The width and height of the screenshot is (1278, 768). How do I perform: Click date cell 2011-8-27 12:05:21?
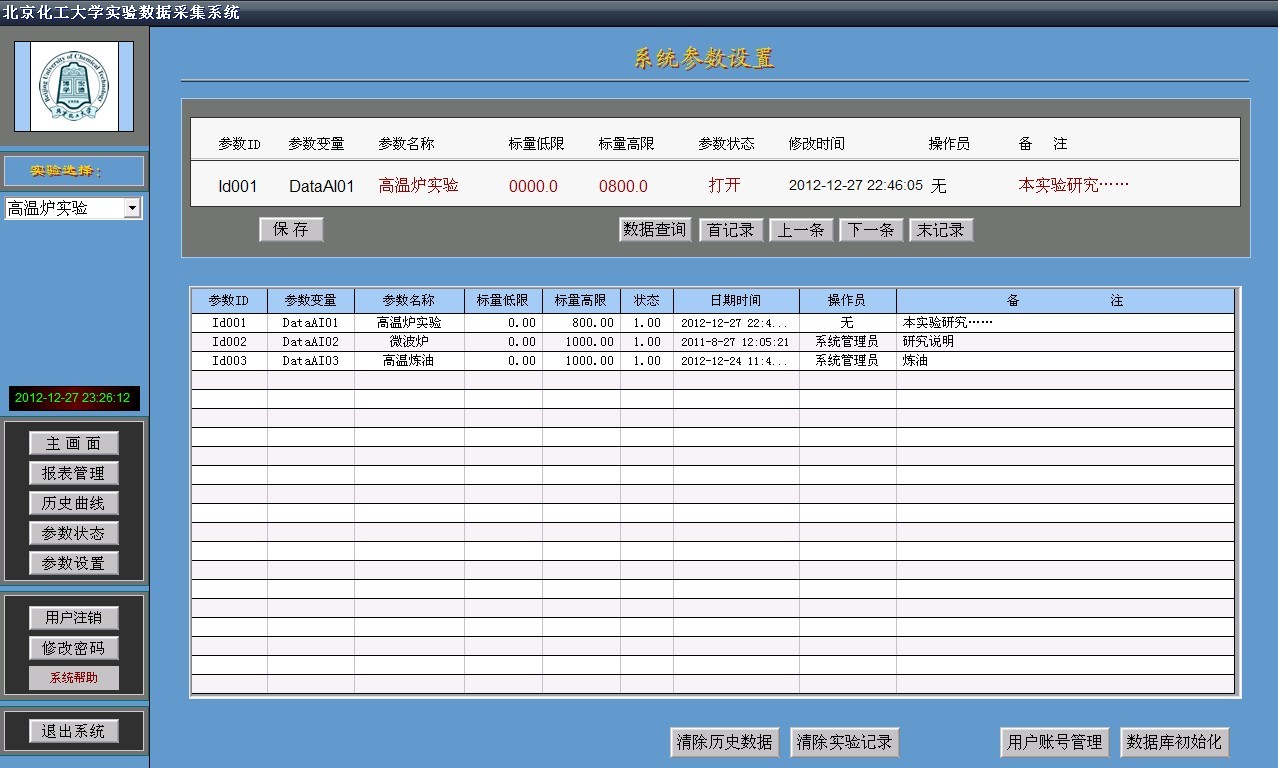pyautogui.click(x=736, y=342)
